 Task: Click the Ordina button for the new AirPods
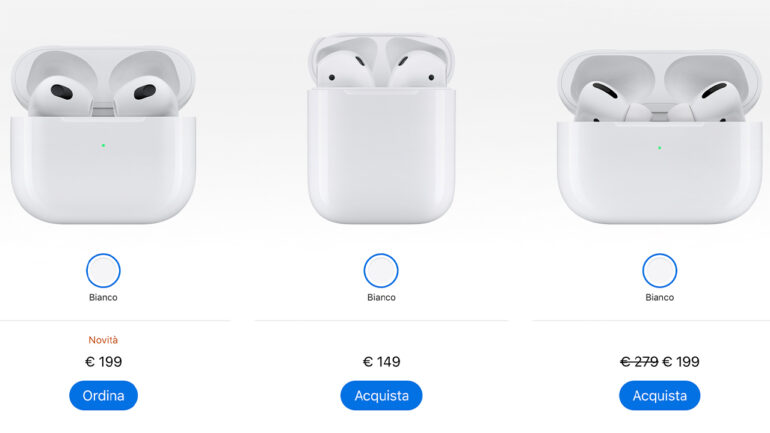(103, 395)
